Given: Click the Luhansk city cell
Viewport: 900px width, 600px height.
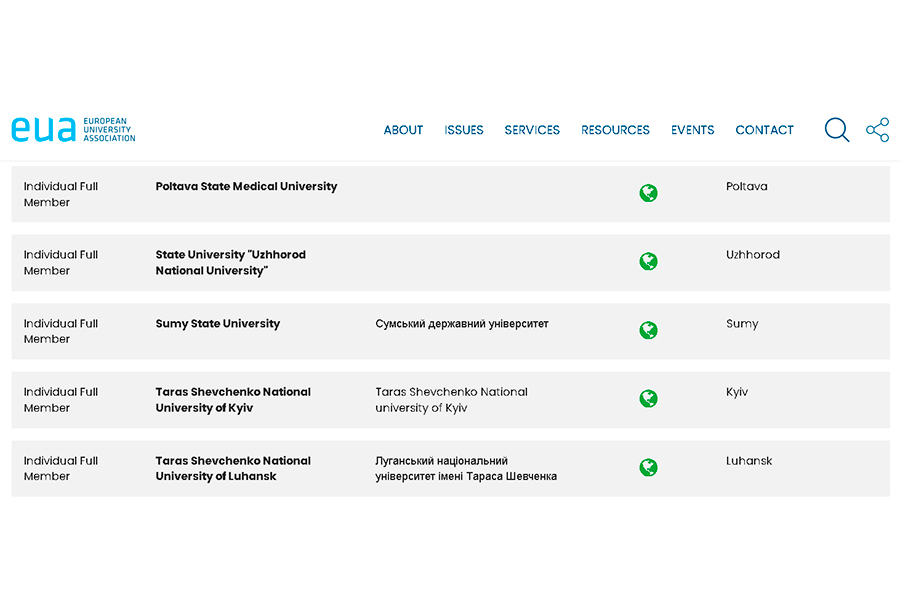Looking at the screenshot, I should (749, 461).
